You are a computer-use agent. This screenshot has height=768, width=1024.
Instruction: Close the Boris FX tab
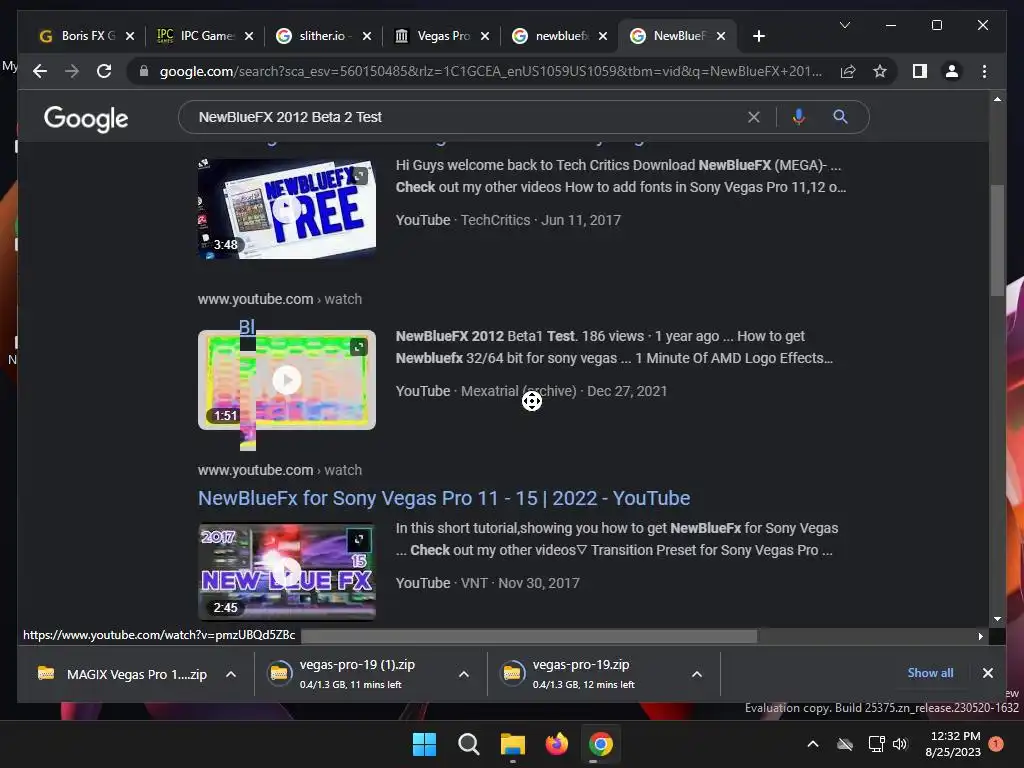pos(130,36)
